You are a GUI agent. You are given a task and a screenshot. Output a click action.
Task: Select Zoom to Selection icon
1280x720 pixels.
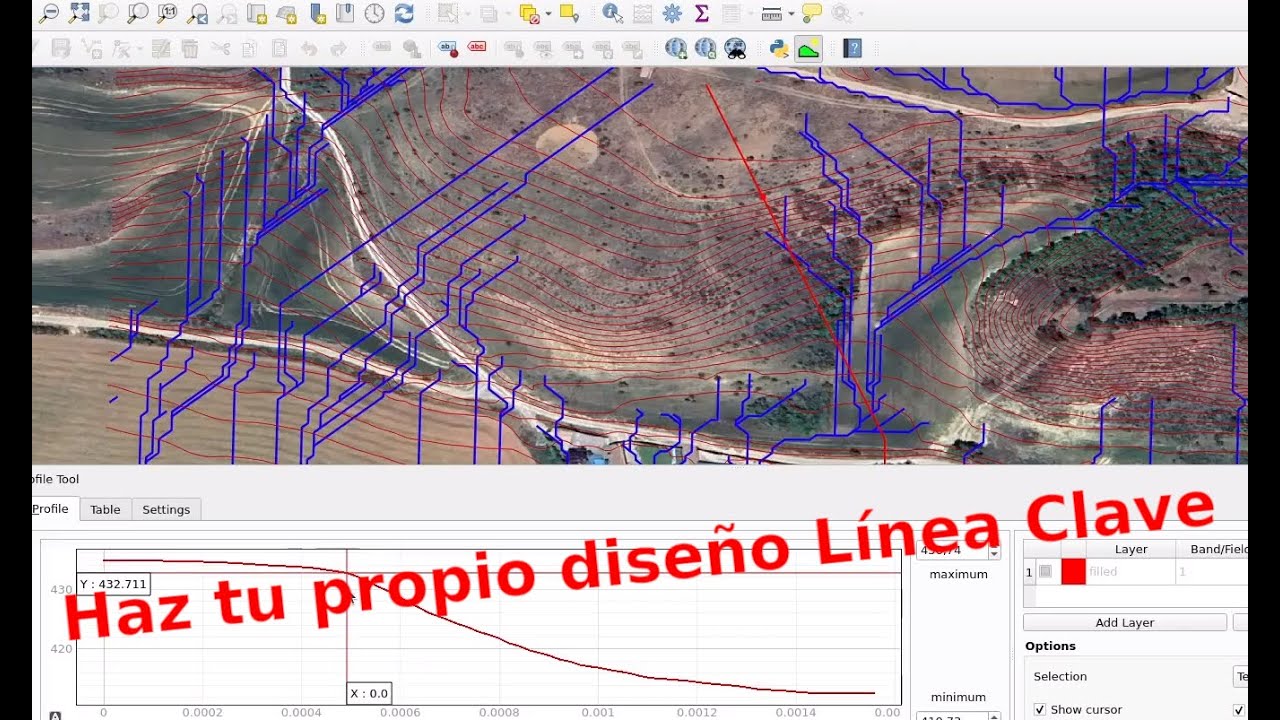(x=108, y=13)
